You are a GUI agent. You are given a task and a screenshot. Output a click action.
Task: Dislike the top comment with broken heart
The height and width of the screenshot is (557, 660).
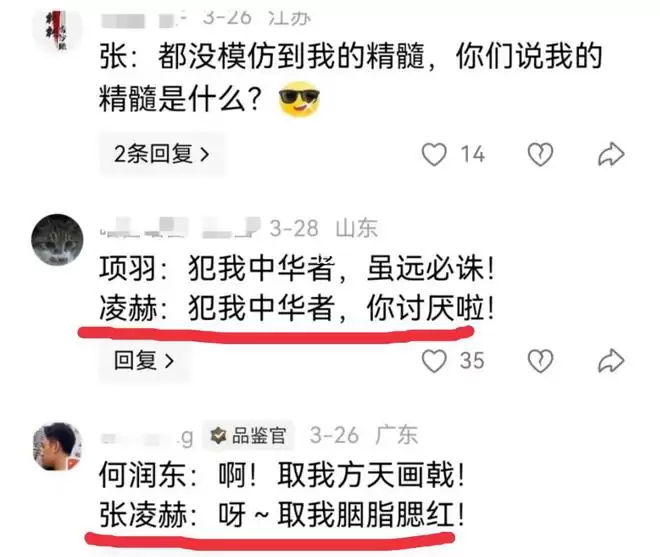click(540, 155)
